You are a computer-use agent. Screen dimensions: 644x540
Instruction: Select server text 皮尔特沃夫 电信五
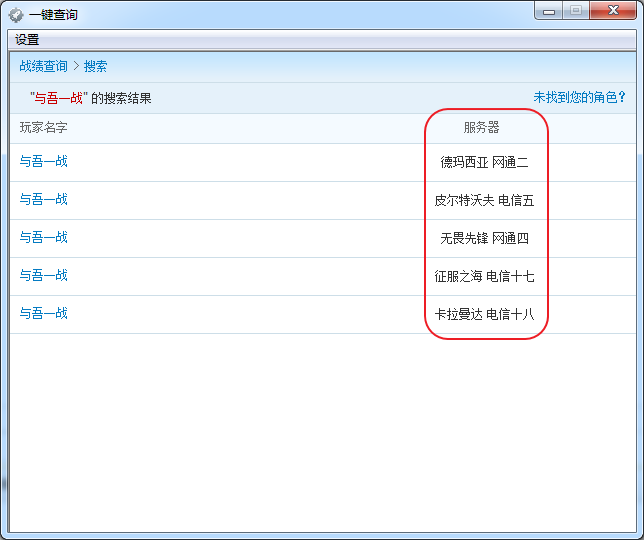pos(484,200)
